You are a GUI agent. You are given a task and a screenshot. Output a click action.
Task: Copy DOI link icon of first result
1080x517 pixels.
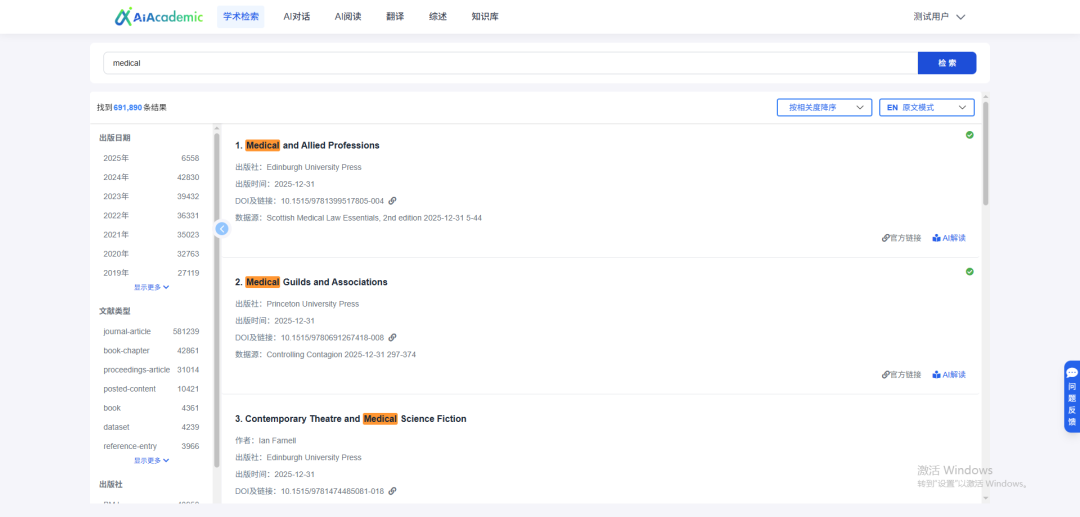393,201
